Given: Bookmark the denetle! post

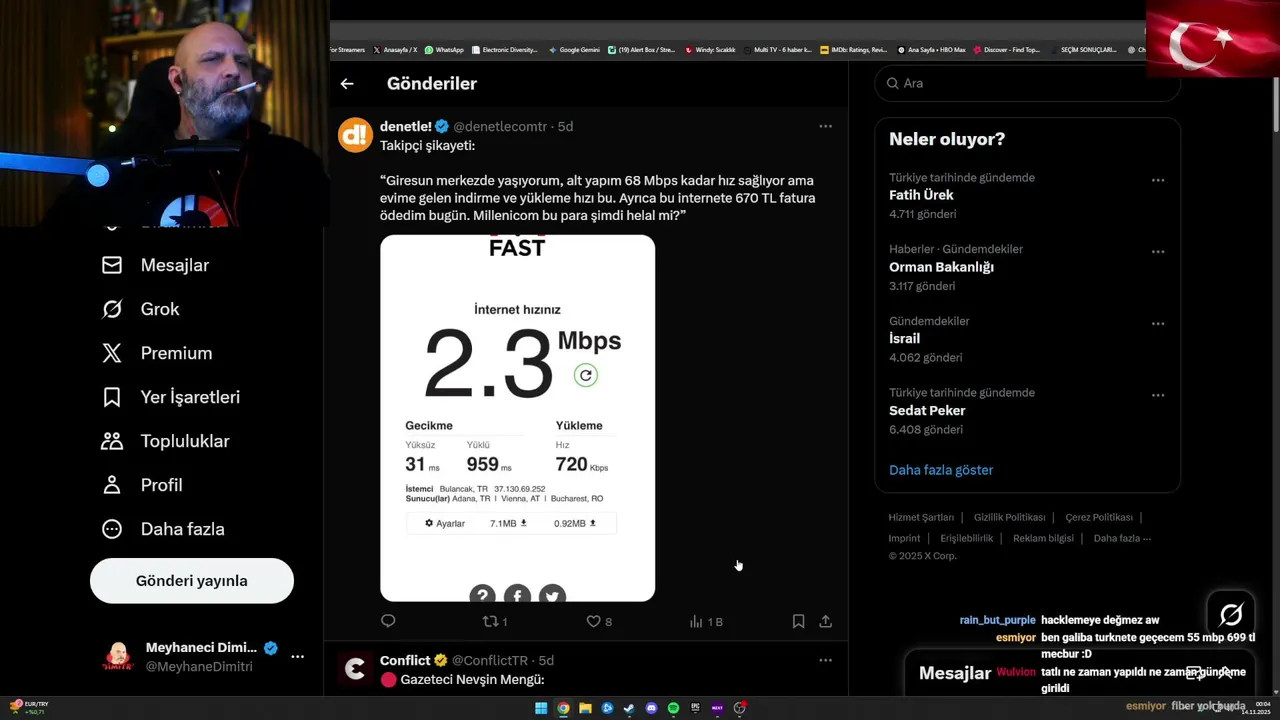Looking at the screenshot, I should (798, 621).
